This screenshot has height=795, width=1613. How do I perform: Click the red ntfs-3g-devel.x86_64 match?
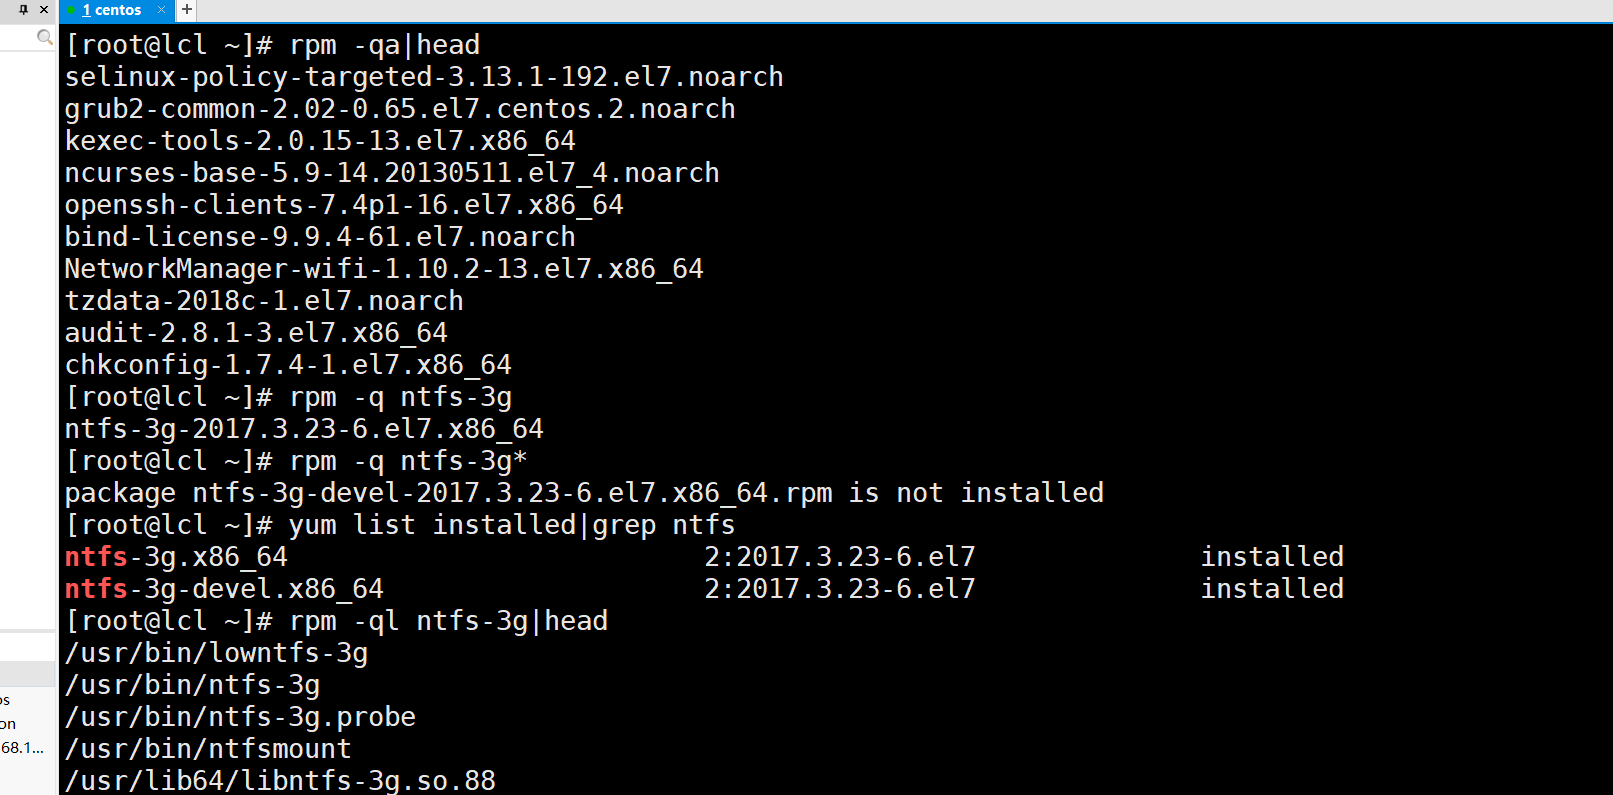coord(224,589)
